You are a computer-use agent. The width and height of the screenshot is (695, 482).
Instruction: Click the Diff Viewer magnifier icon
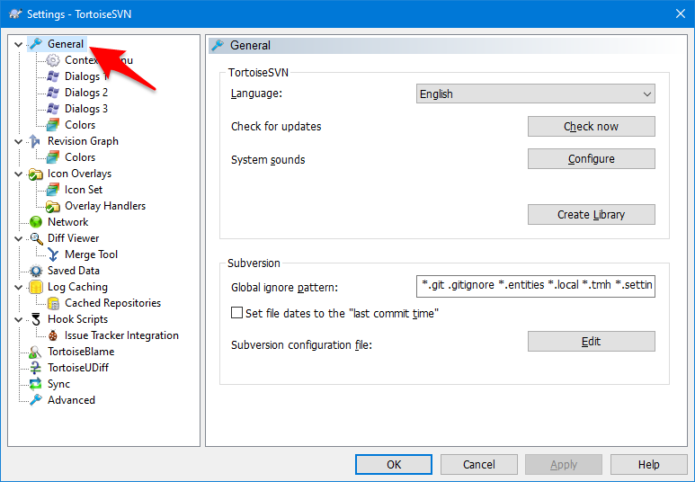(x=36, y=239)
